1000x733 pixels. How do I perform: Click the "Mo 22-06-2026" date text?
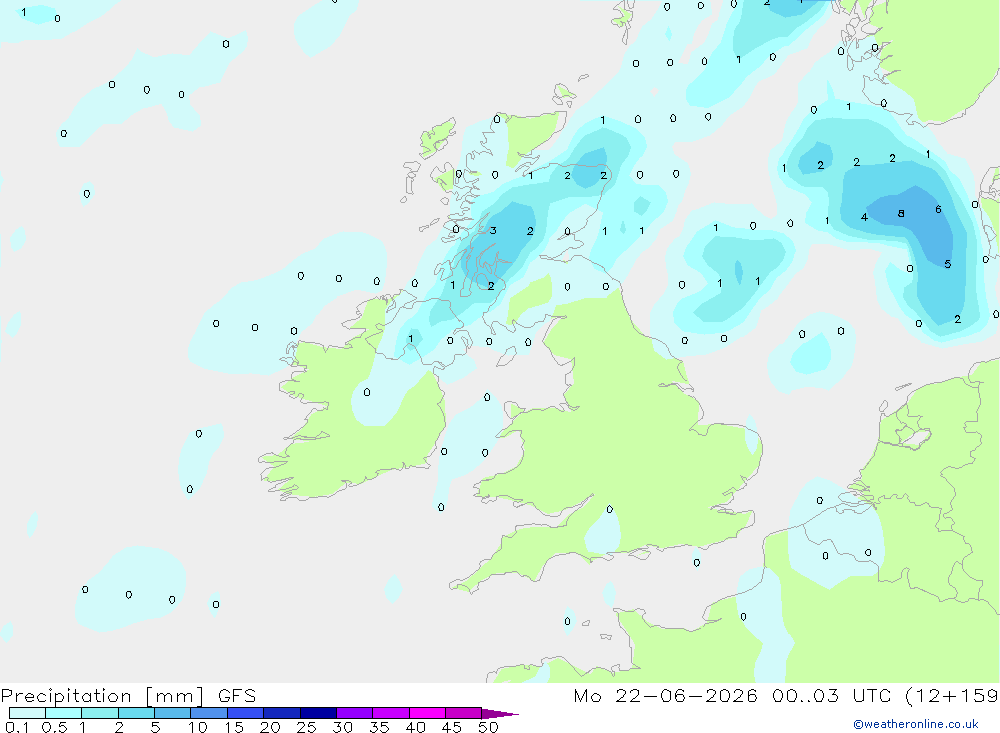pyautogui.click(x=665, y=696)
